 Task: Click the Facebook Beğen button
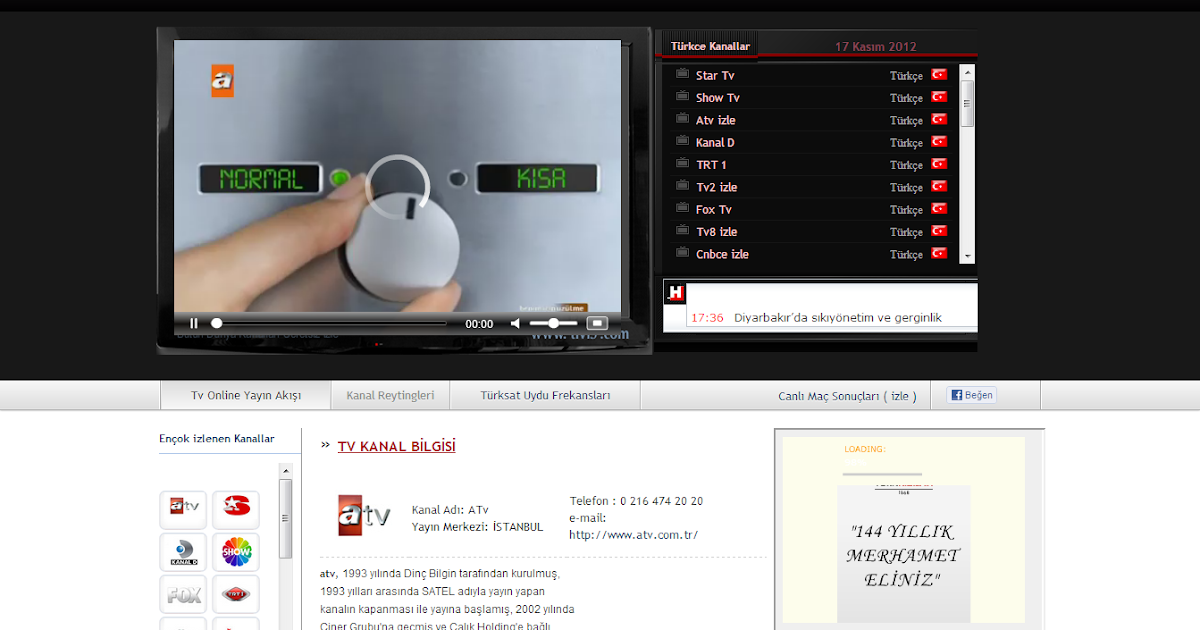coord(972,395)
